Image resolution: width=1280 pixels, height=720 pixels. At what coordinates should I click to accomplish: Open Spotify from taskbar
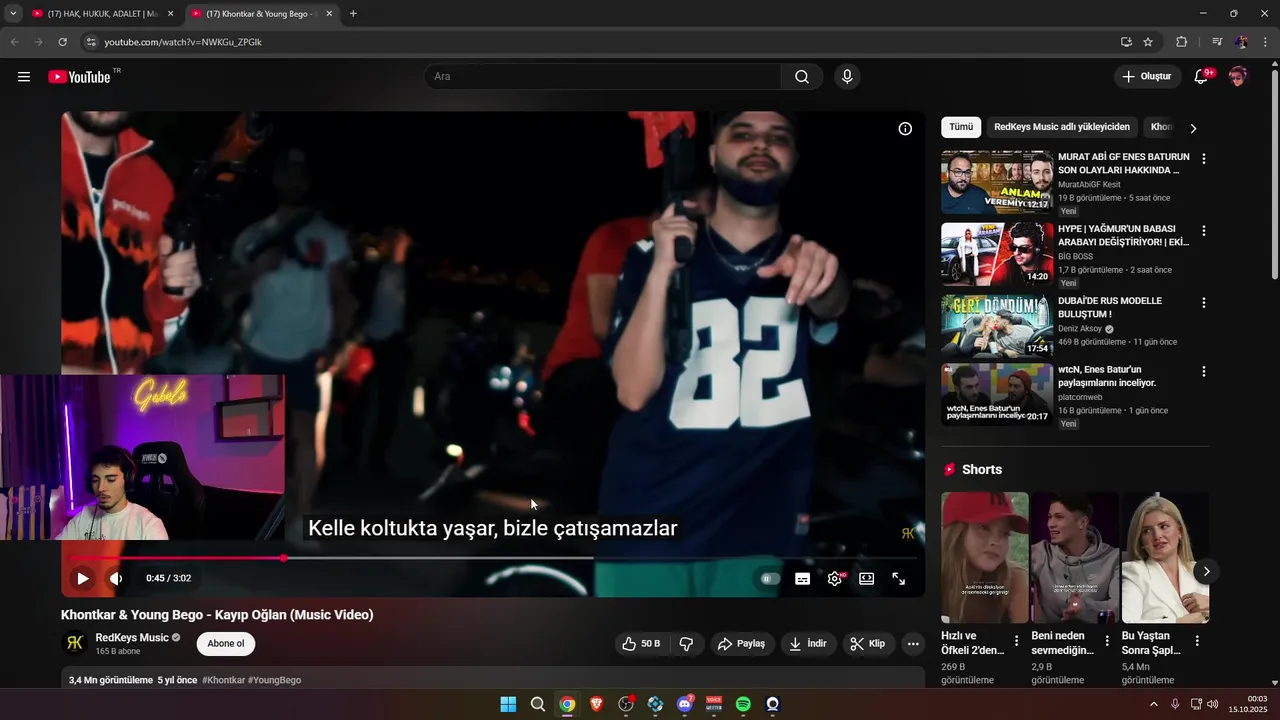point(743,704)
